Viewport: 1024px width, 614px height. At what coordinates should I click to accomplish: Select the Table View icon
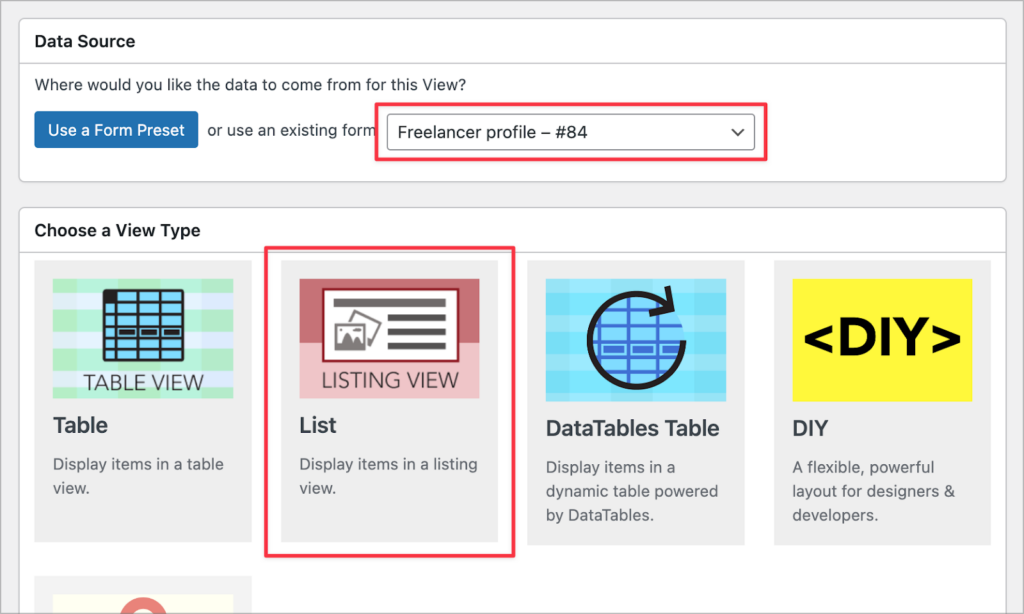click(x=143, y=338)
